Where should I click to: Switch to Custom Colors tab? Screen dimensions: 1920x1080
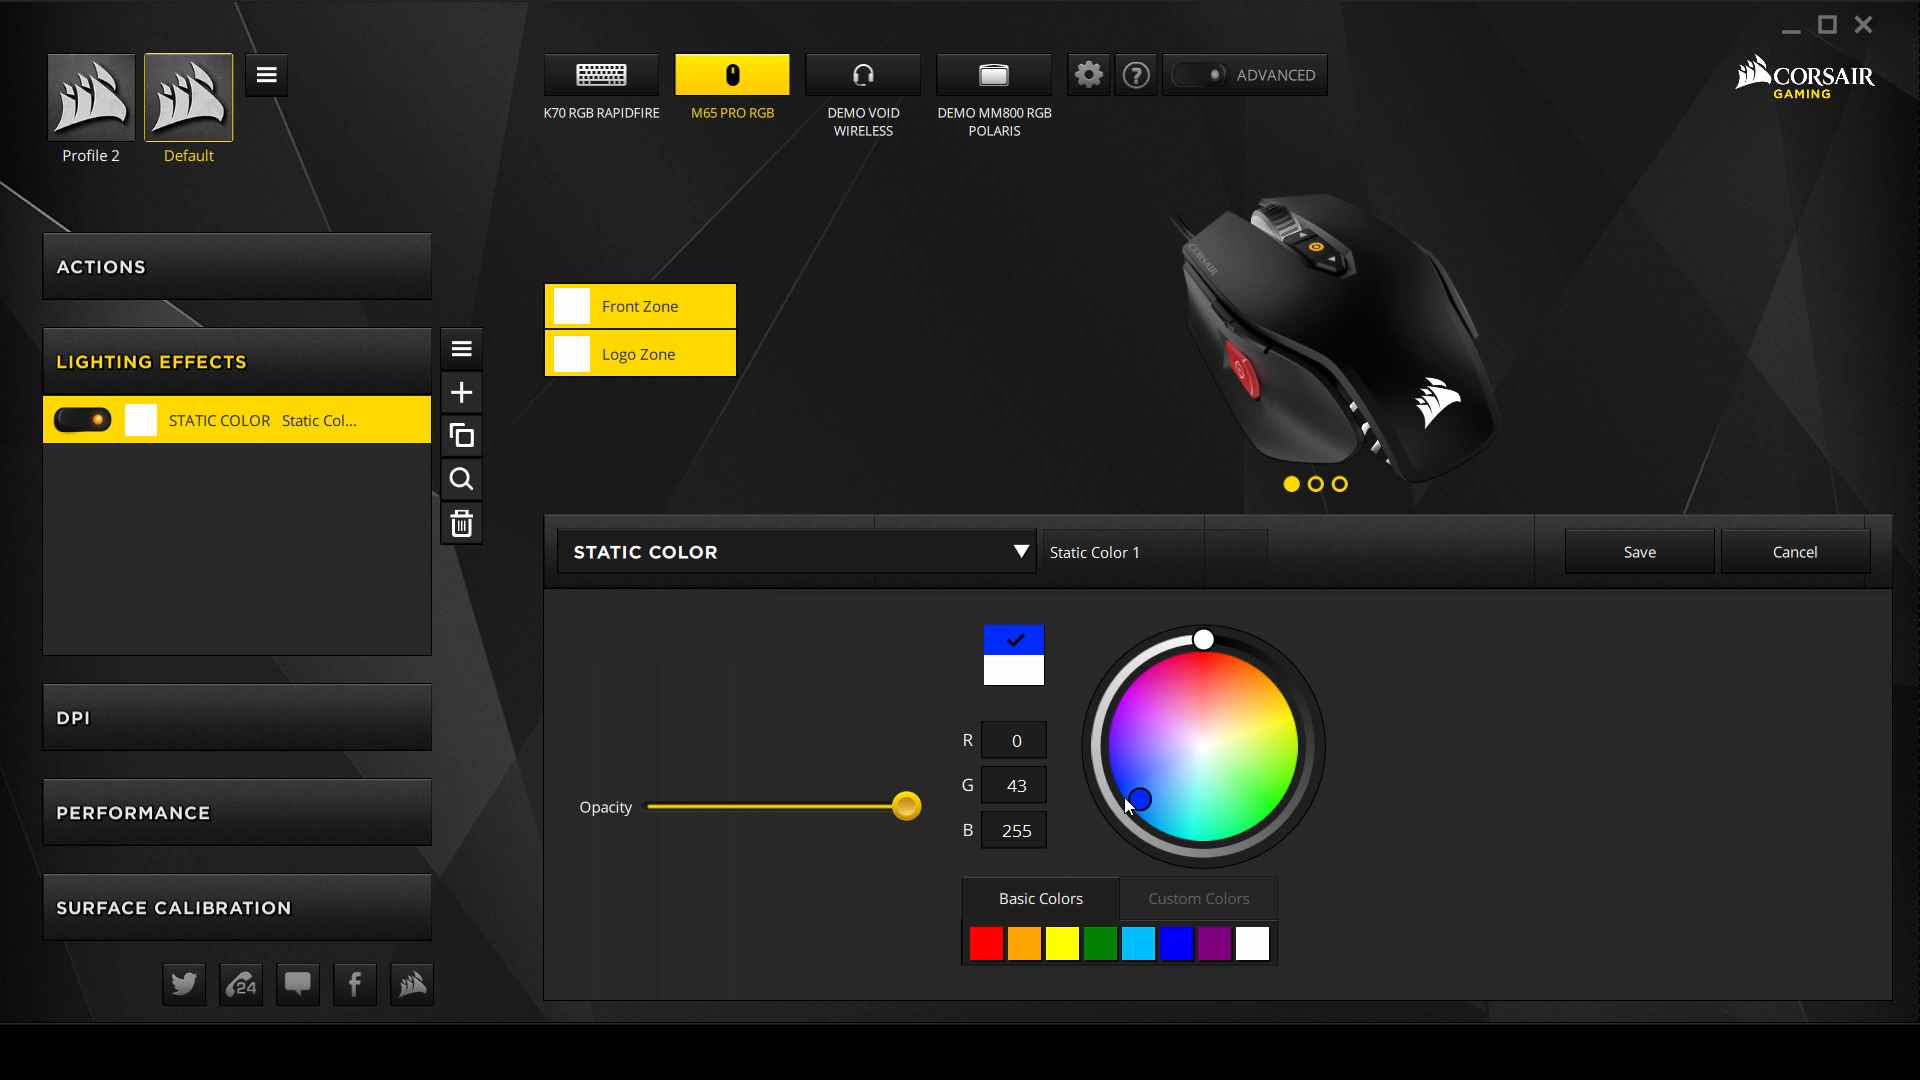(1197, 898)
